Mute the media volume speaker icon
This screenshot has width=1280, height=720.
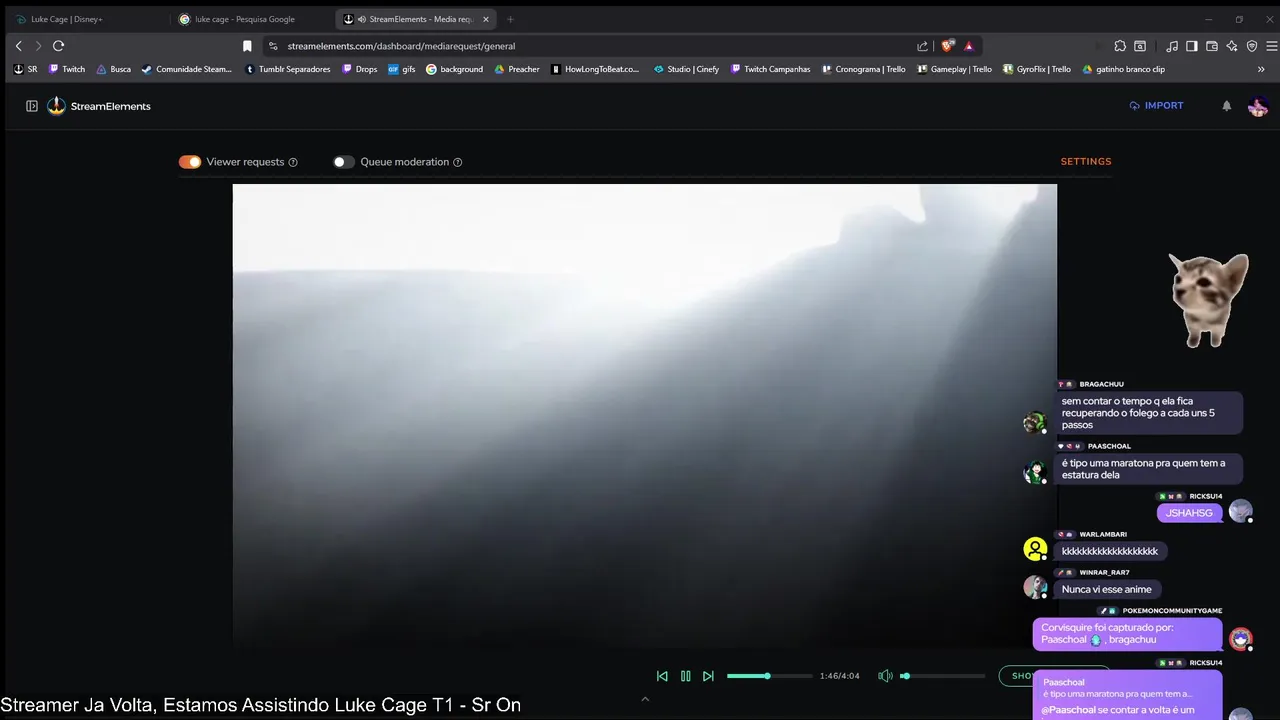885,676
